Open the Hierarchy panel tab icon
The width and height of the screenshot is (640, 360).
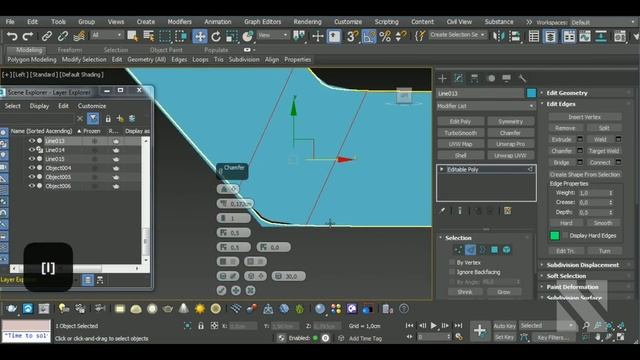point(475,78)
